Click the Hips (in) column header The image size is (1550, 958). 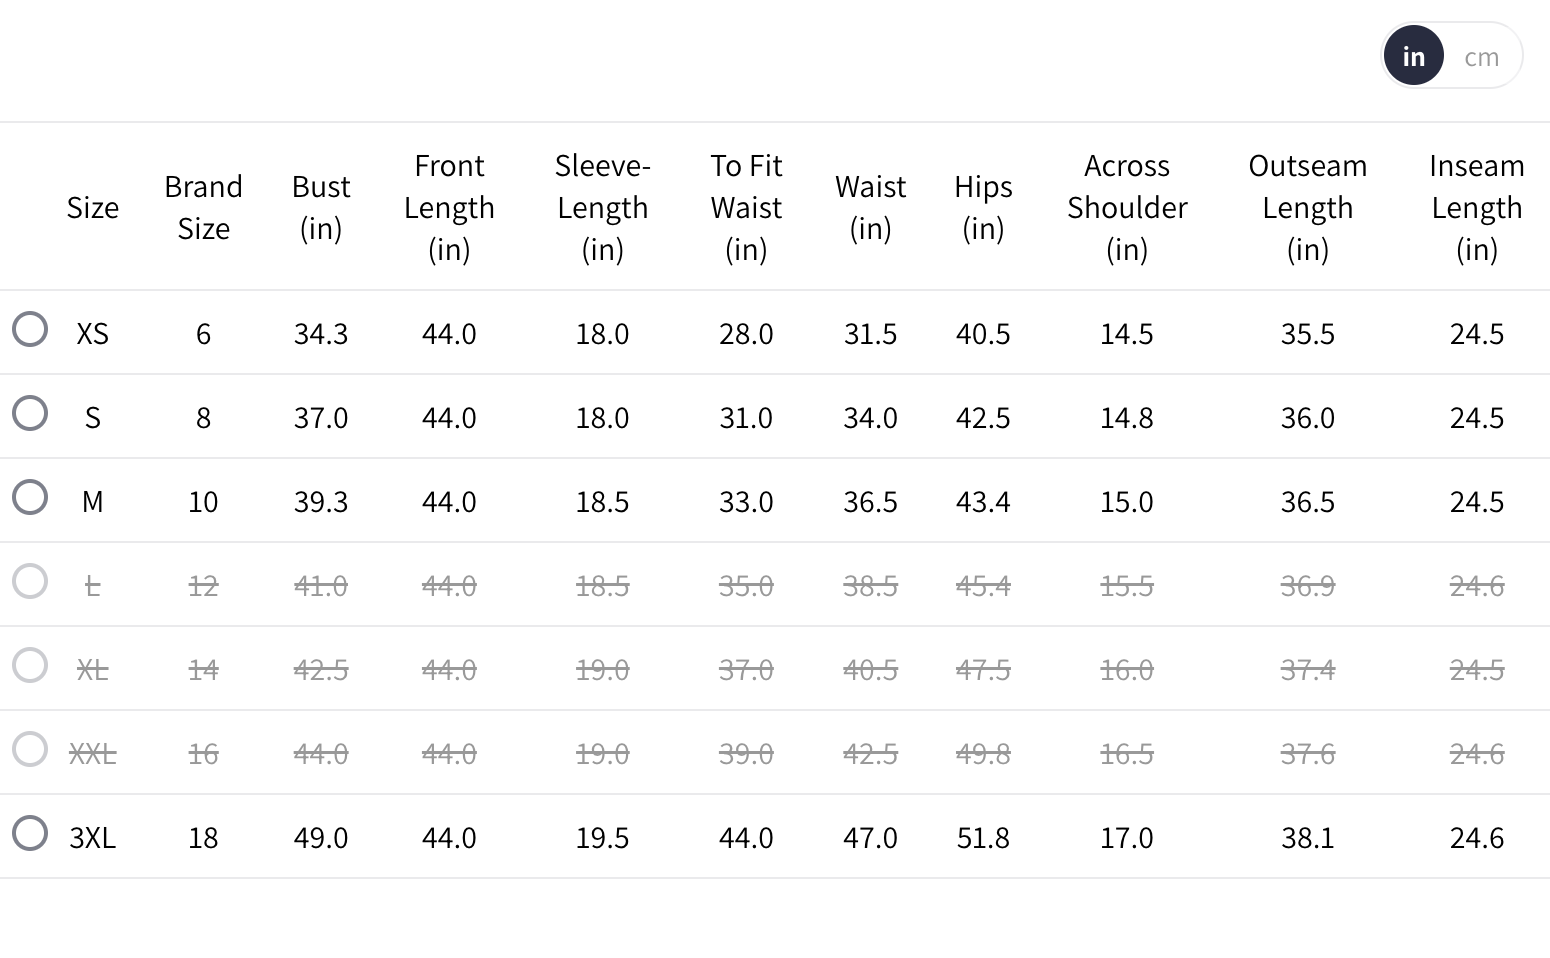click(983, 207)
